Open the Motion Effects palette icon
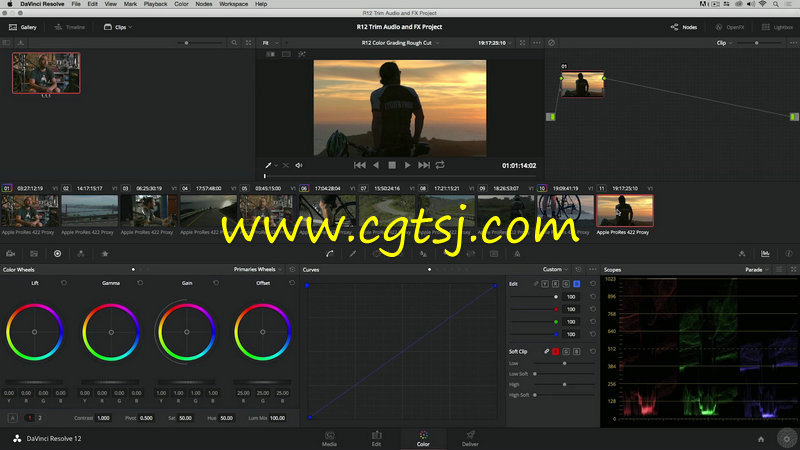Screen dimensions: 800x450 point(105,254)
